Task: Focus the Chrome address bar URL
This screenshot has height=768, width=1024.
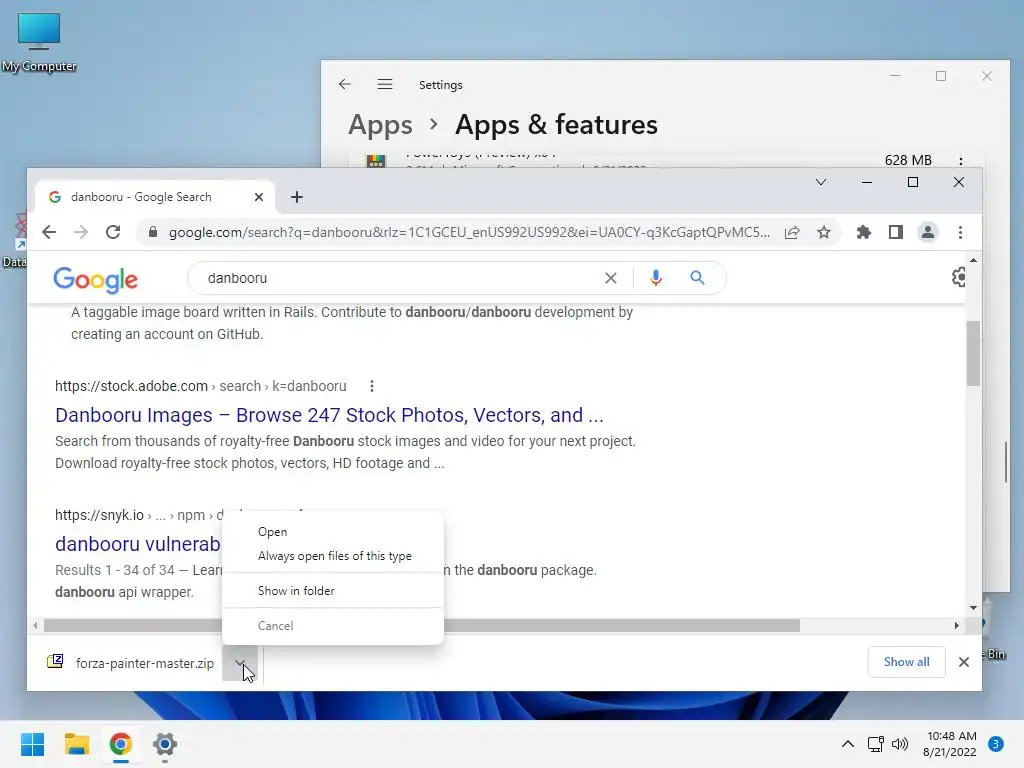Action: [x=469, y=232]
